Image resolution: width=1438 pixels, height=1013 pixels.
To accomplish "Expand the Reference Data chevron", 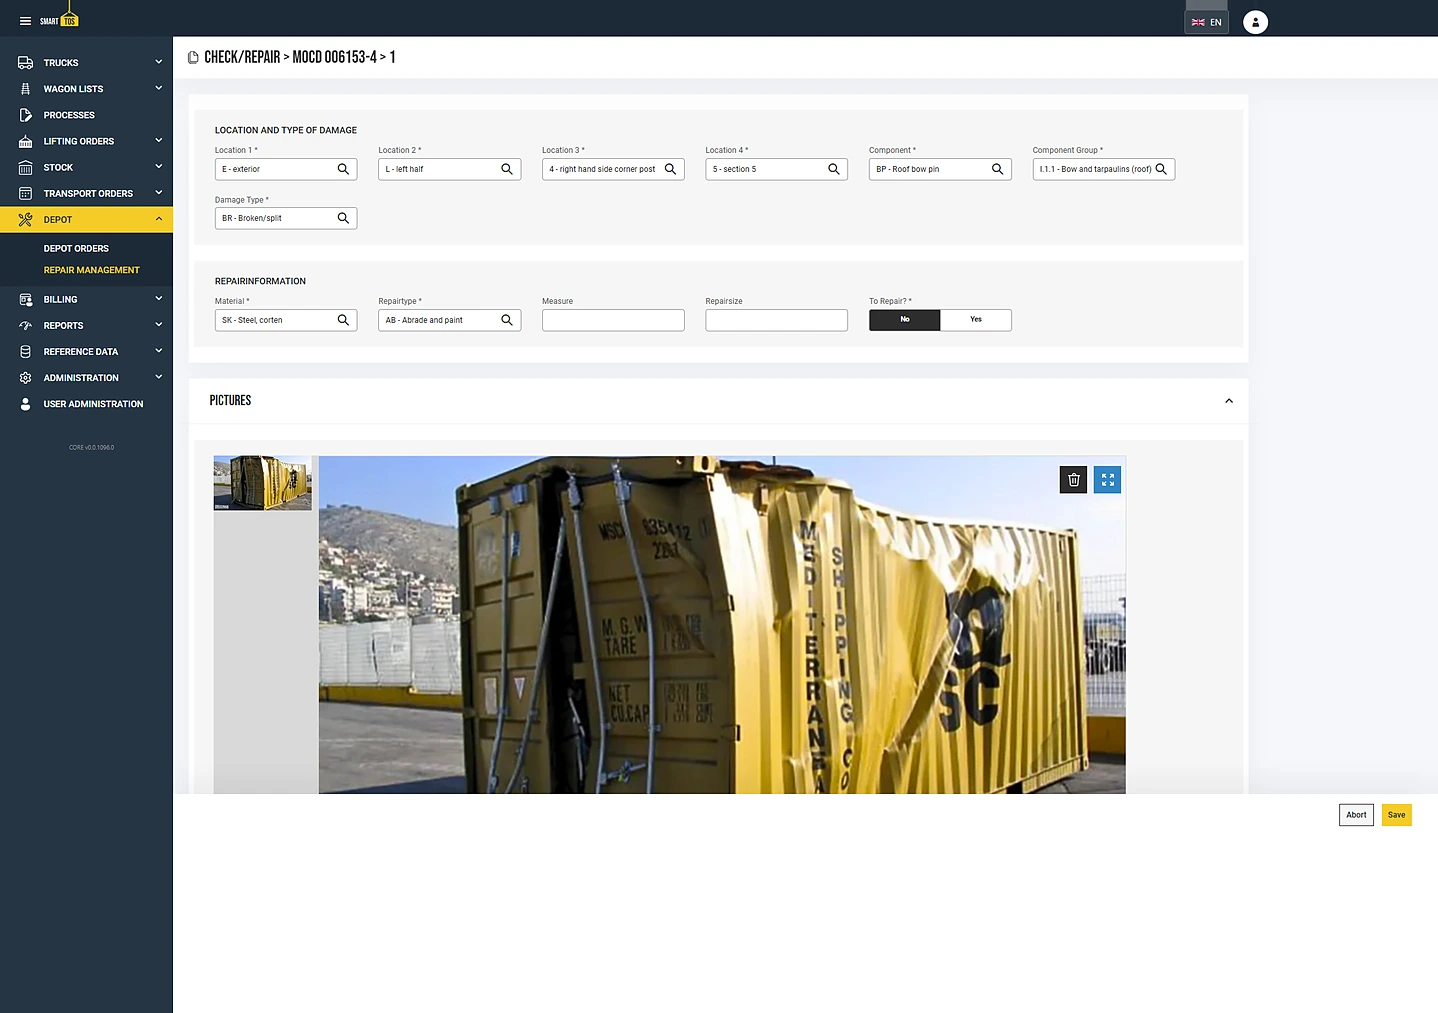I will pyautogui.click(x=158, y=351).
